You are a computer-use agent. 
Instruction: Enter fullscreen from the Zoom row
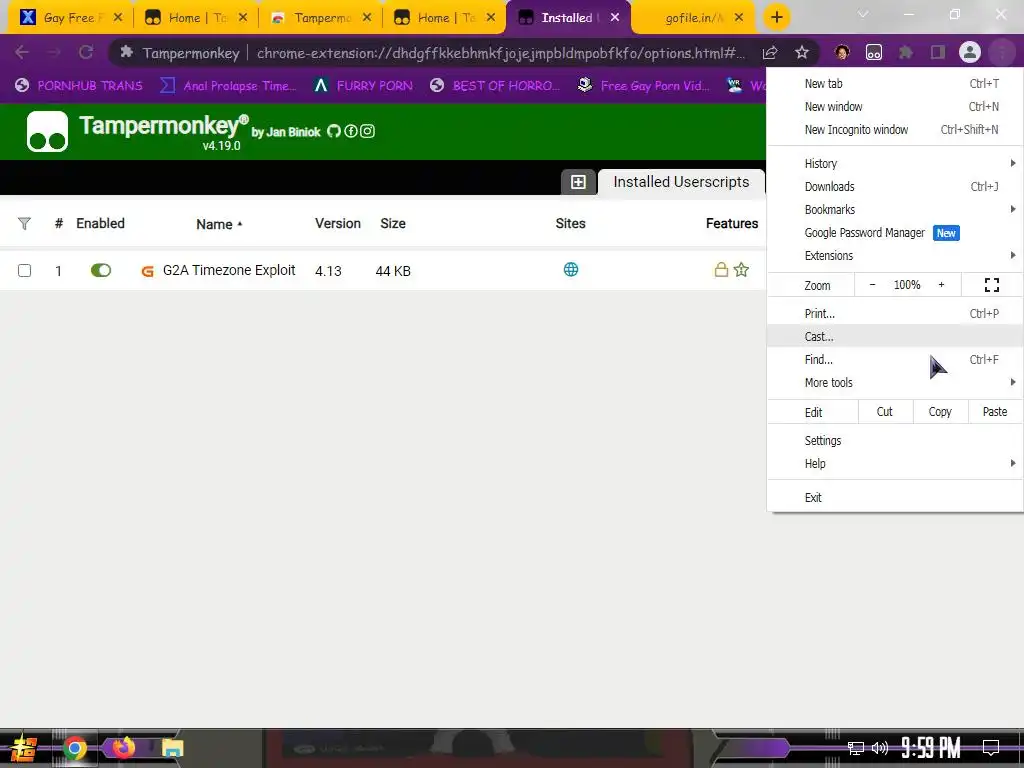coord(991,285)
